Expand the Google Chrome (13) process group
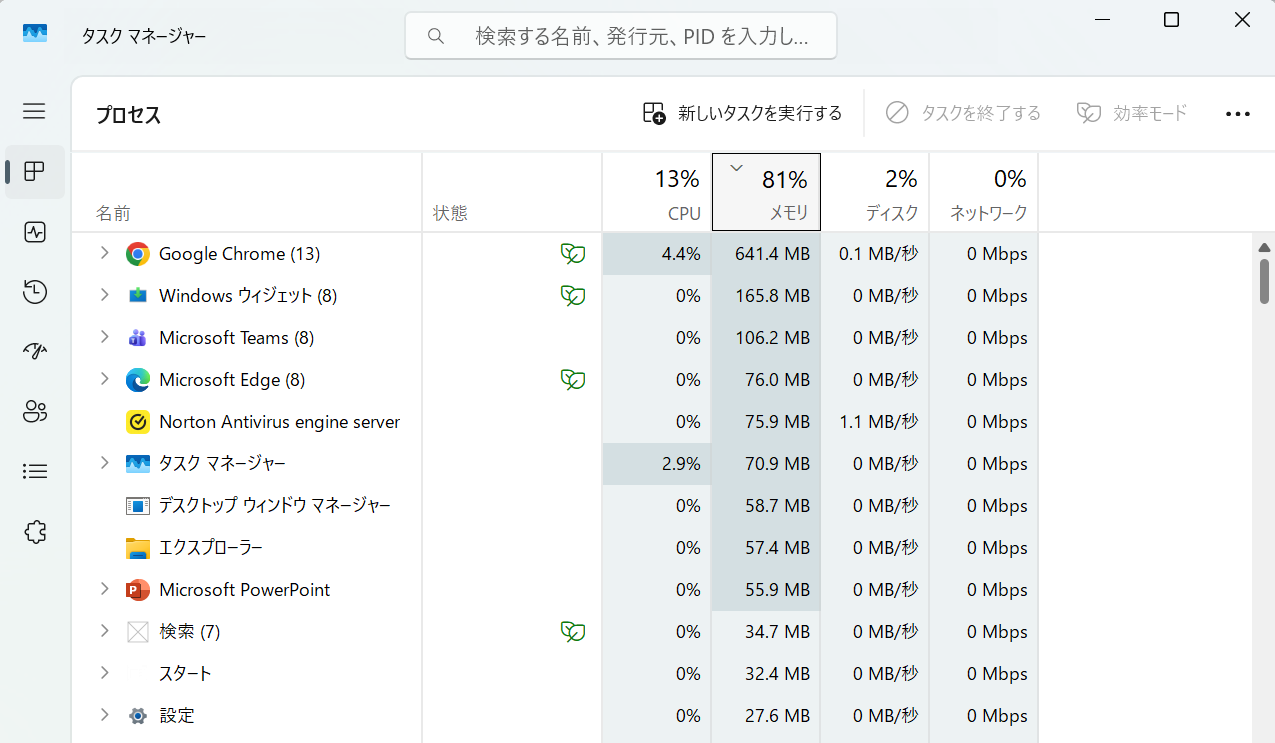 click(x=104, y=254)
